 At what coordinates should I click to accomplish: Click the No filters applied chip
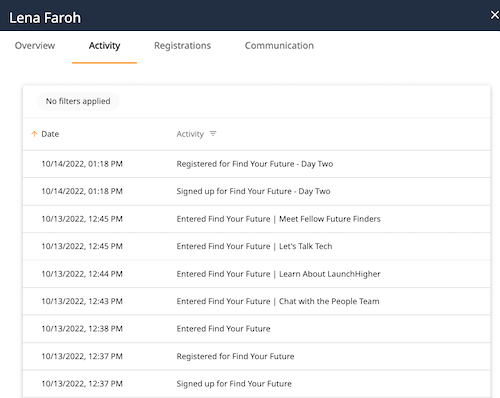[78, 101]
